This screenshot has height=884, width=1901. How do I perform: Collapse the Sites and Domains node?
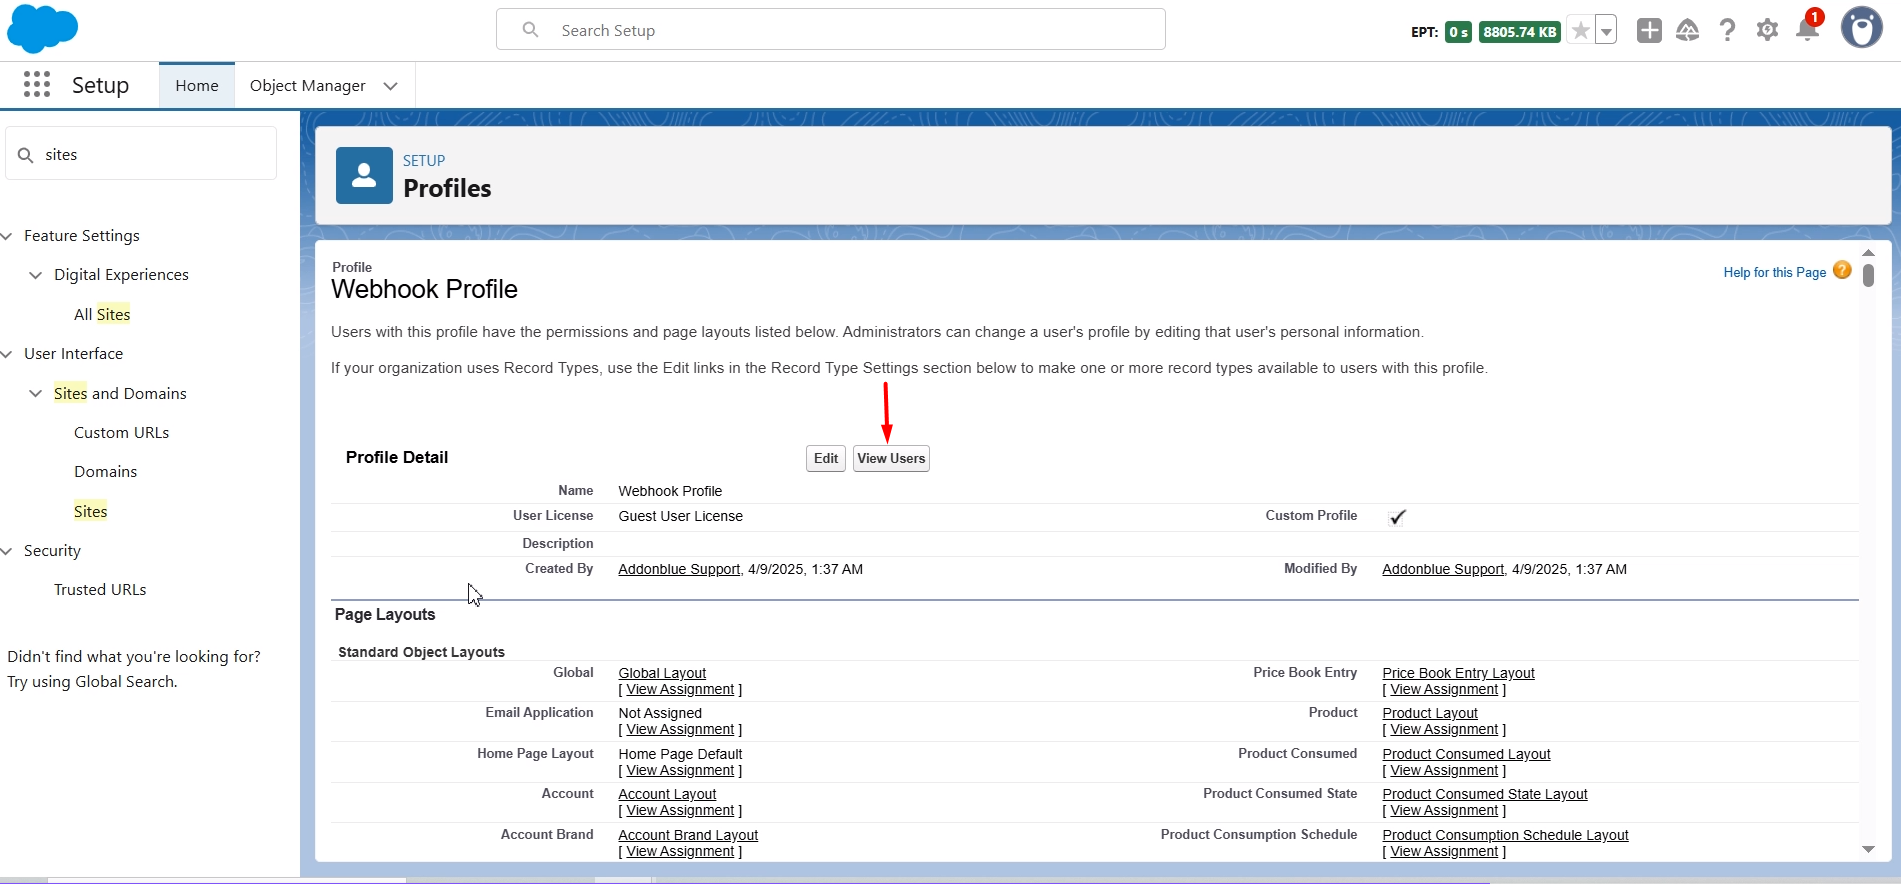pos(36,394)
